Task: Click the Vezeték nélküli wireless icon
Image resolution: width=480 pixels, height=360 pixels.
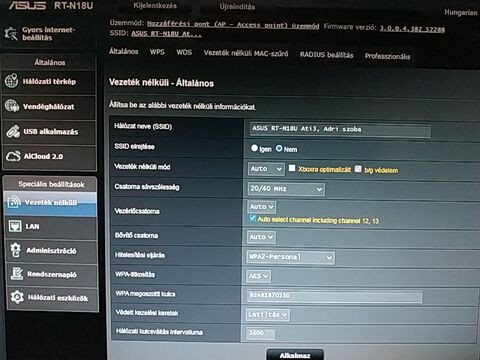Action: coord(14,202)
